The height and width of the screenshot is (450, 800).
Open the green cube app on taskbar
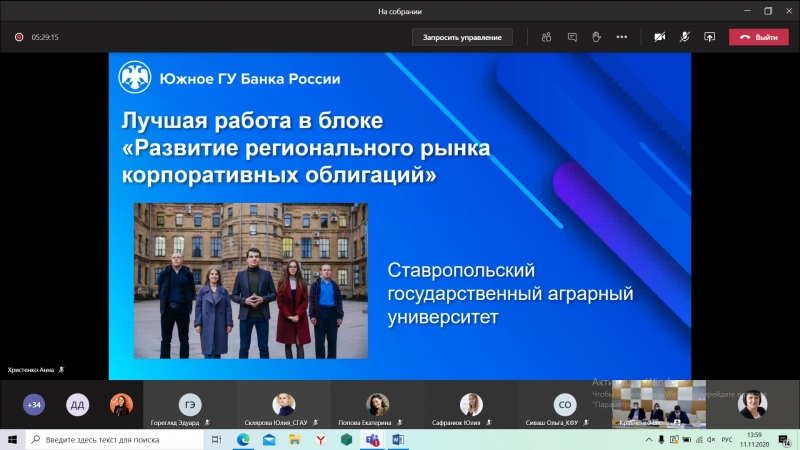[x=346, y=439]
